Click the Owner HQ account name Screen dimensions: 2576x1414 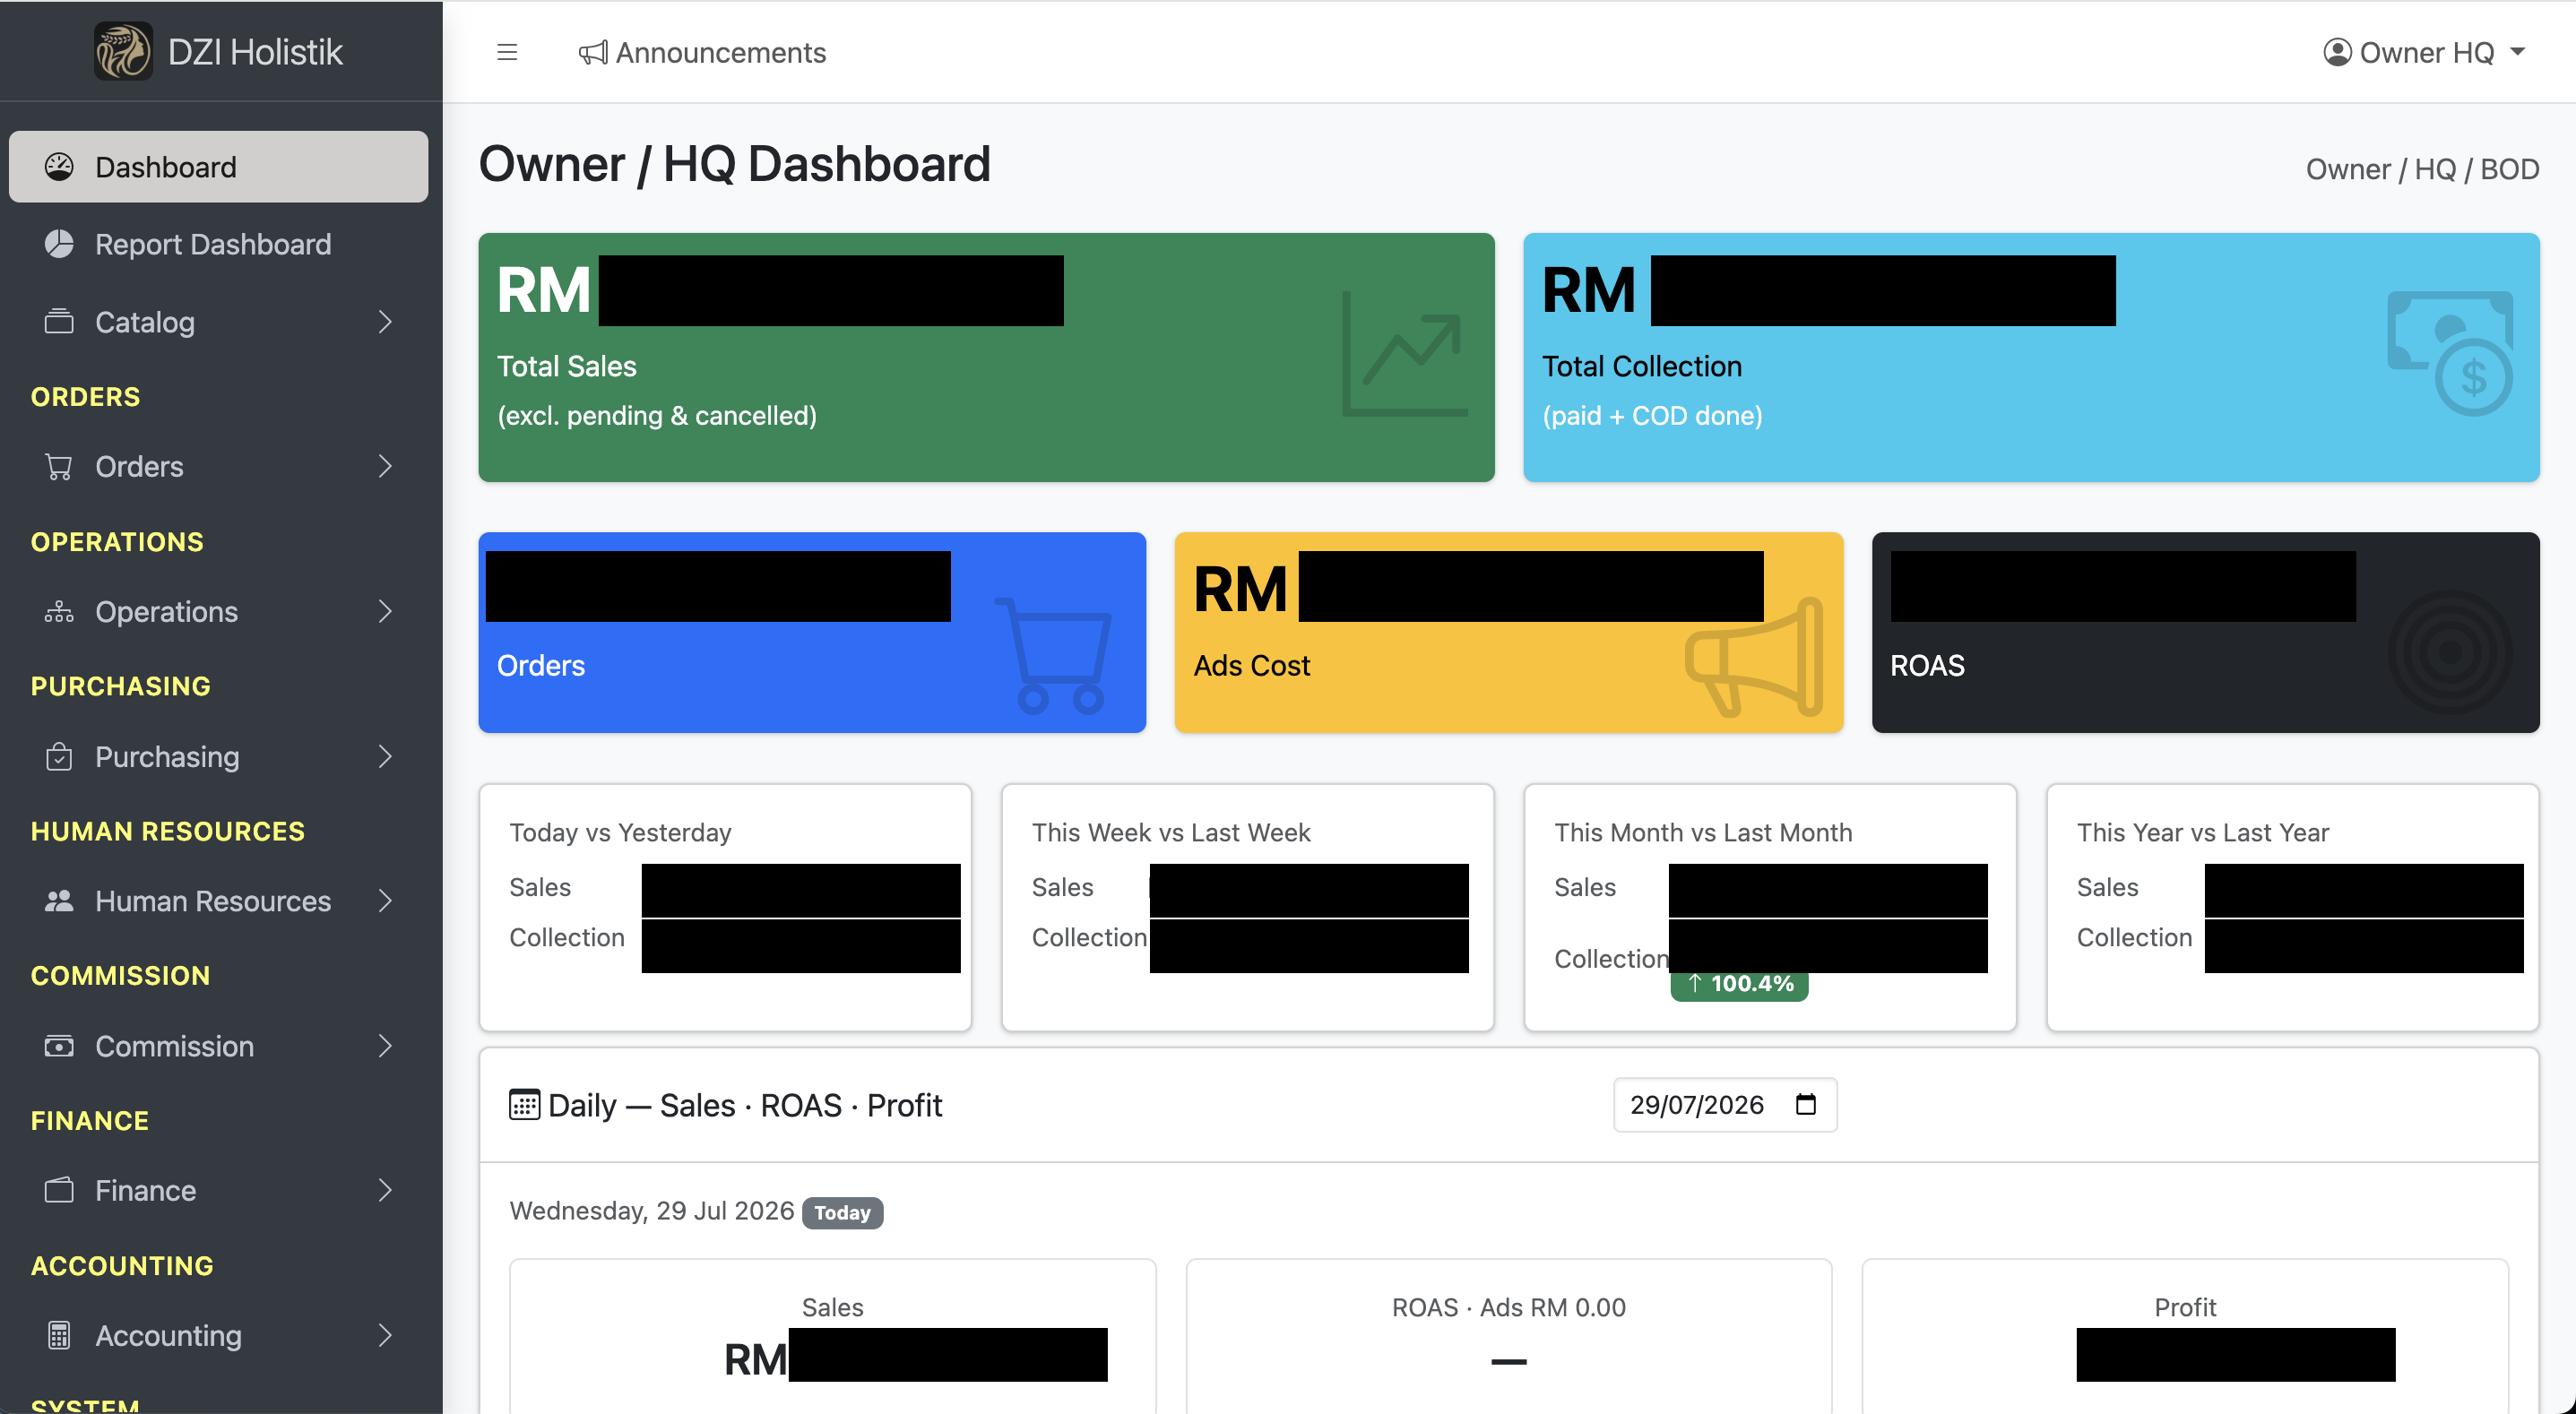[x=2427, y=53]
